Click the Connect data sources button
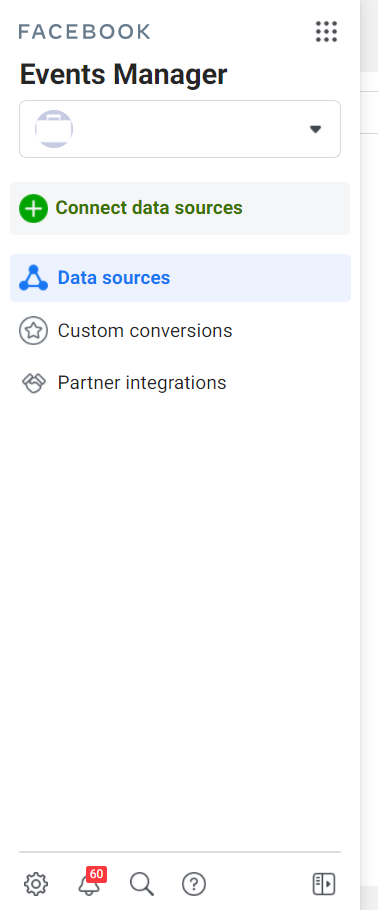 point(180,208)
